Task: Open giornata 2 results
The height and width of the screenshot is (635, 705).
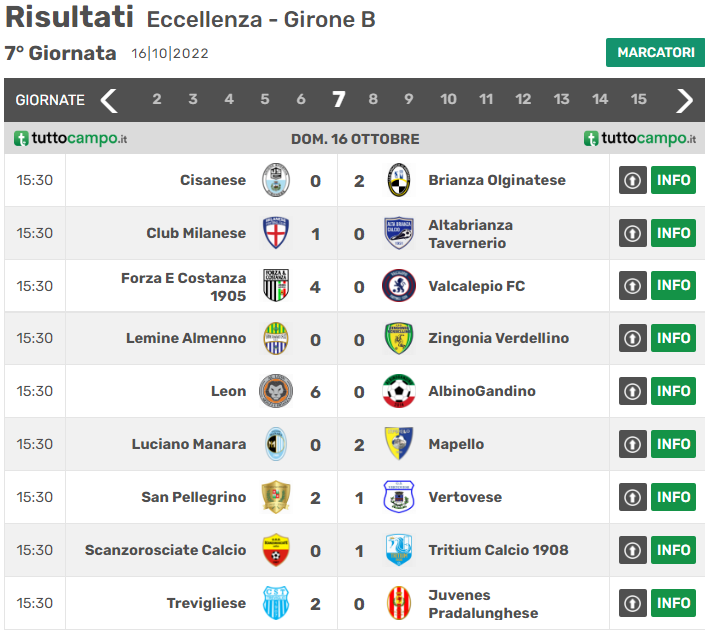Action: point(157,100)
